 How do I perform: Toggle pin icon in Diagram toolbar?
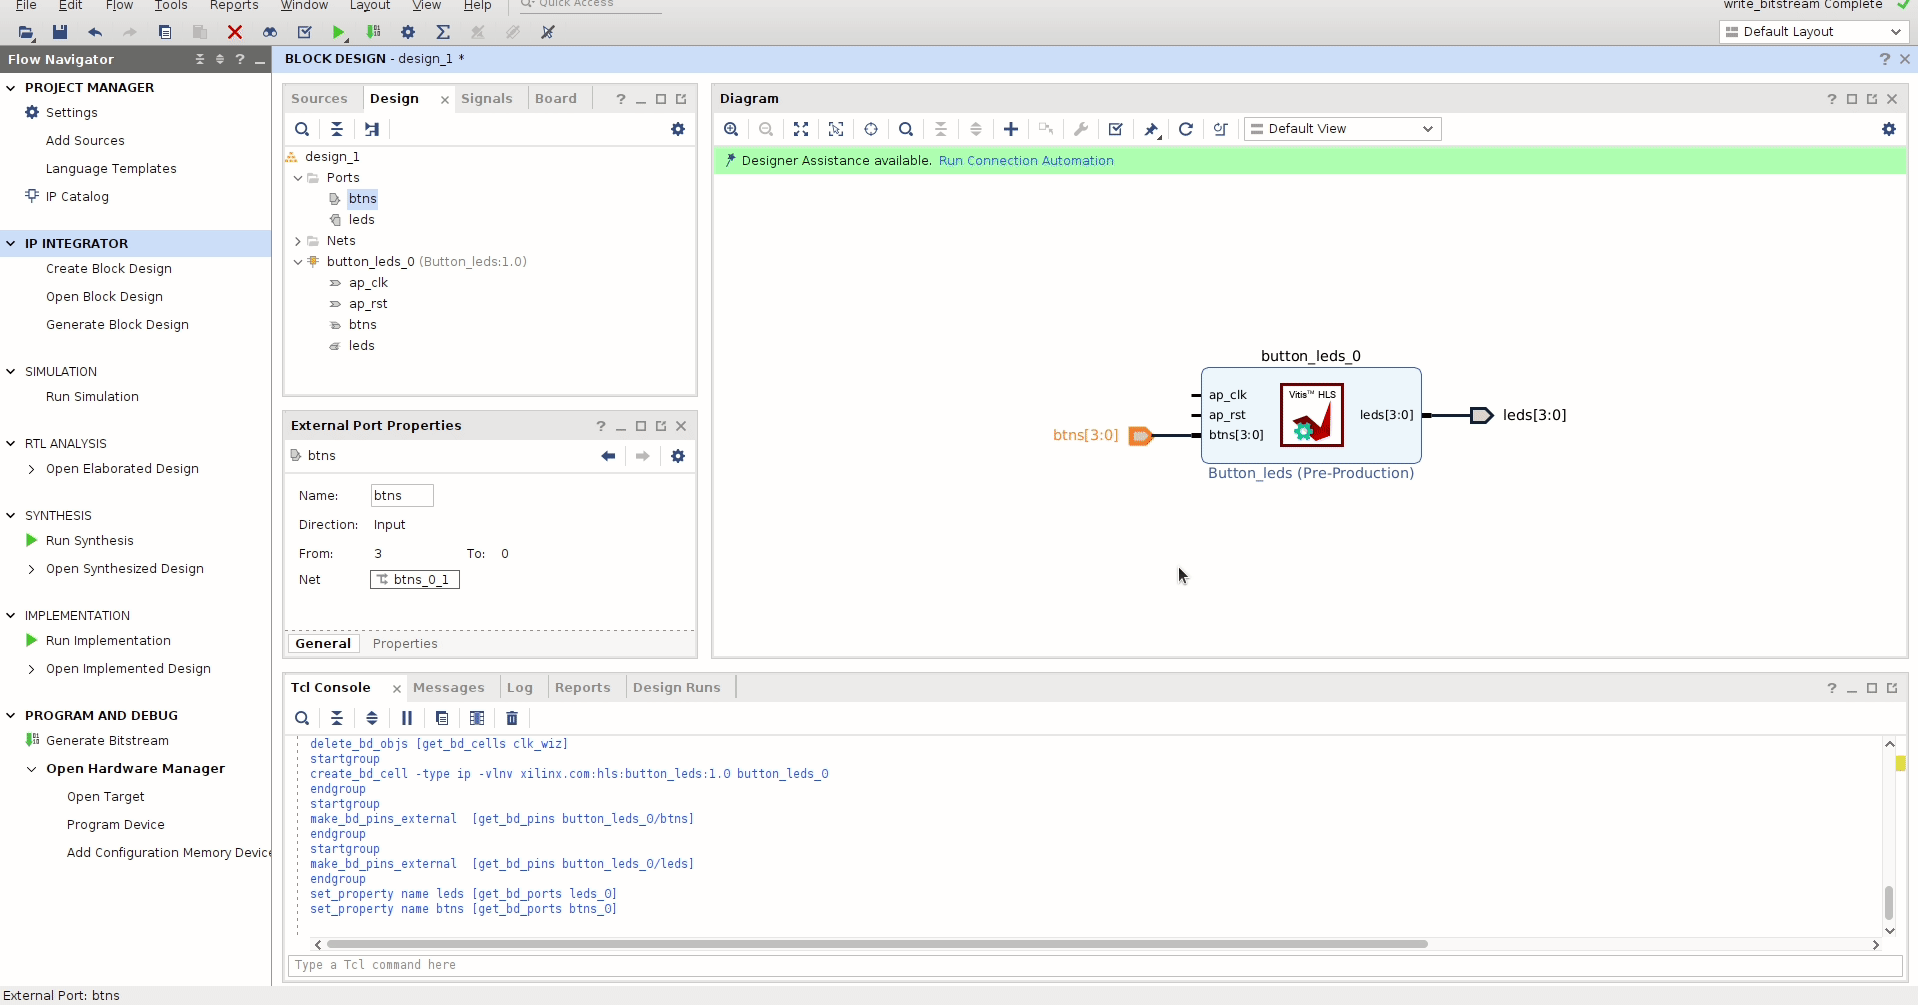1151,129
